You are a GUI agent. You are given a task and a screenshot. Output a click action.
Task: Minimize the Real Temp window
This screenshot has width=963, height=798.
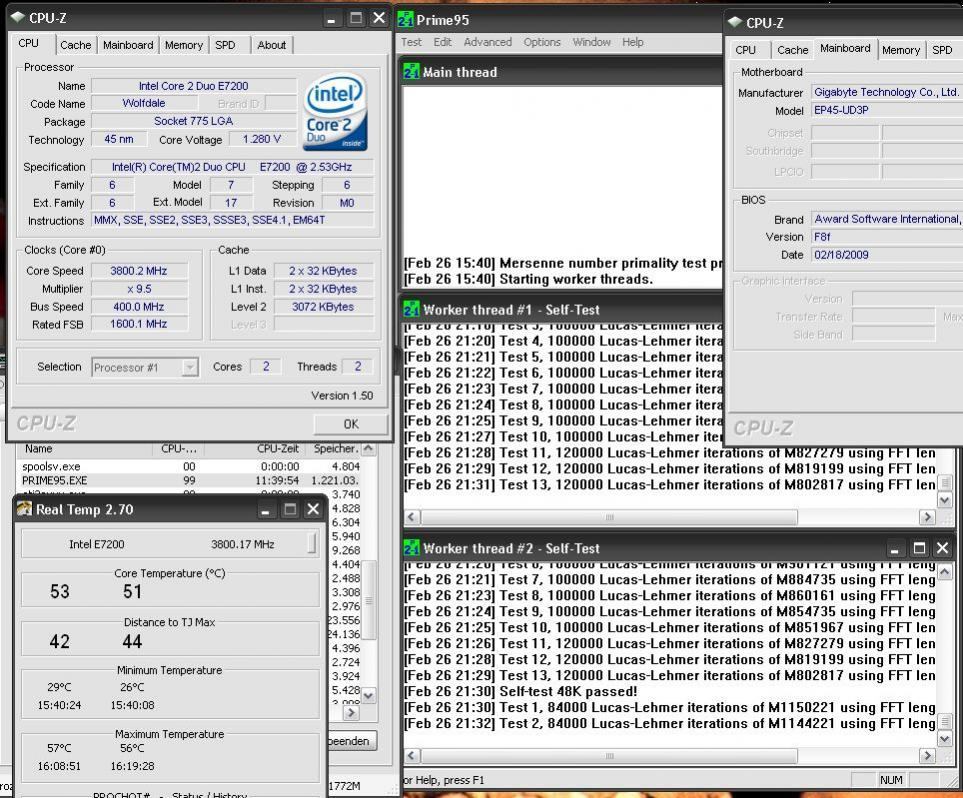pyautogui.click(x=265, y=509)
